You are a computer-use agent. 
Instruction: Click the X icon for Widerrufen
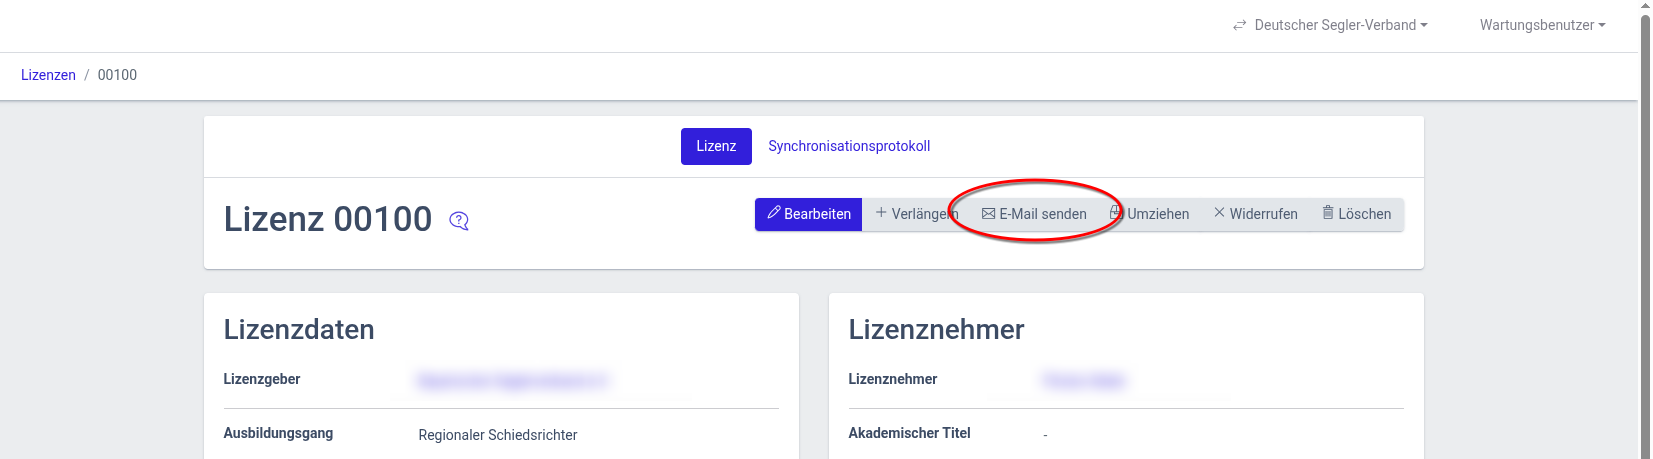pos(1219,213)
